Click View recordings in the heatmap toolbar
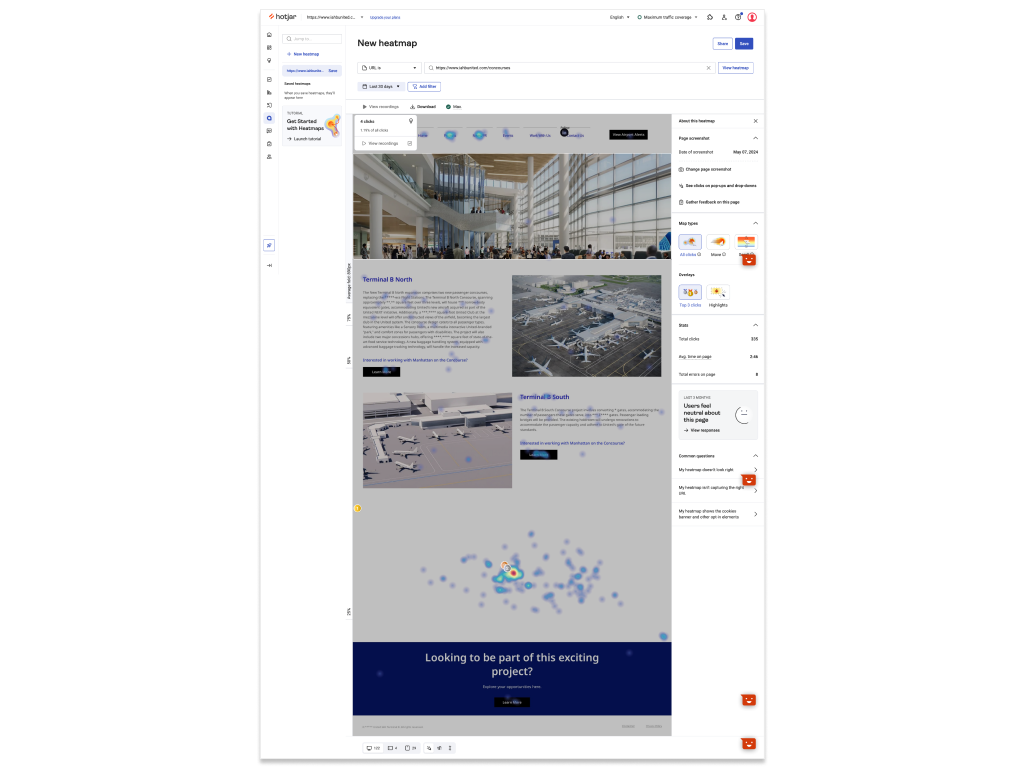Image resolution: width=1024 pixels, height=768 pixels. click(x=380, y=106)
